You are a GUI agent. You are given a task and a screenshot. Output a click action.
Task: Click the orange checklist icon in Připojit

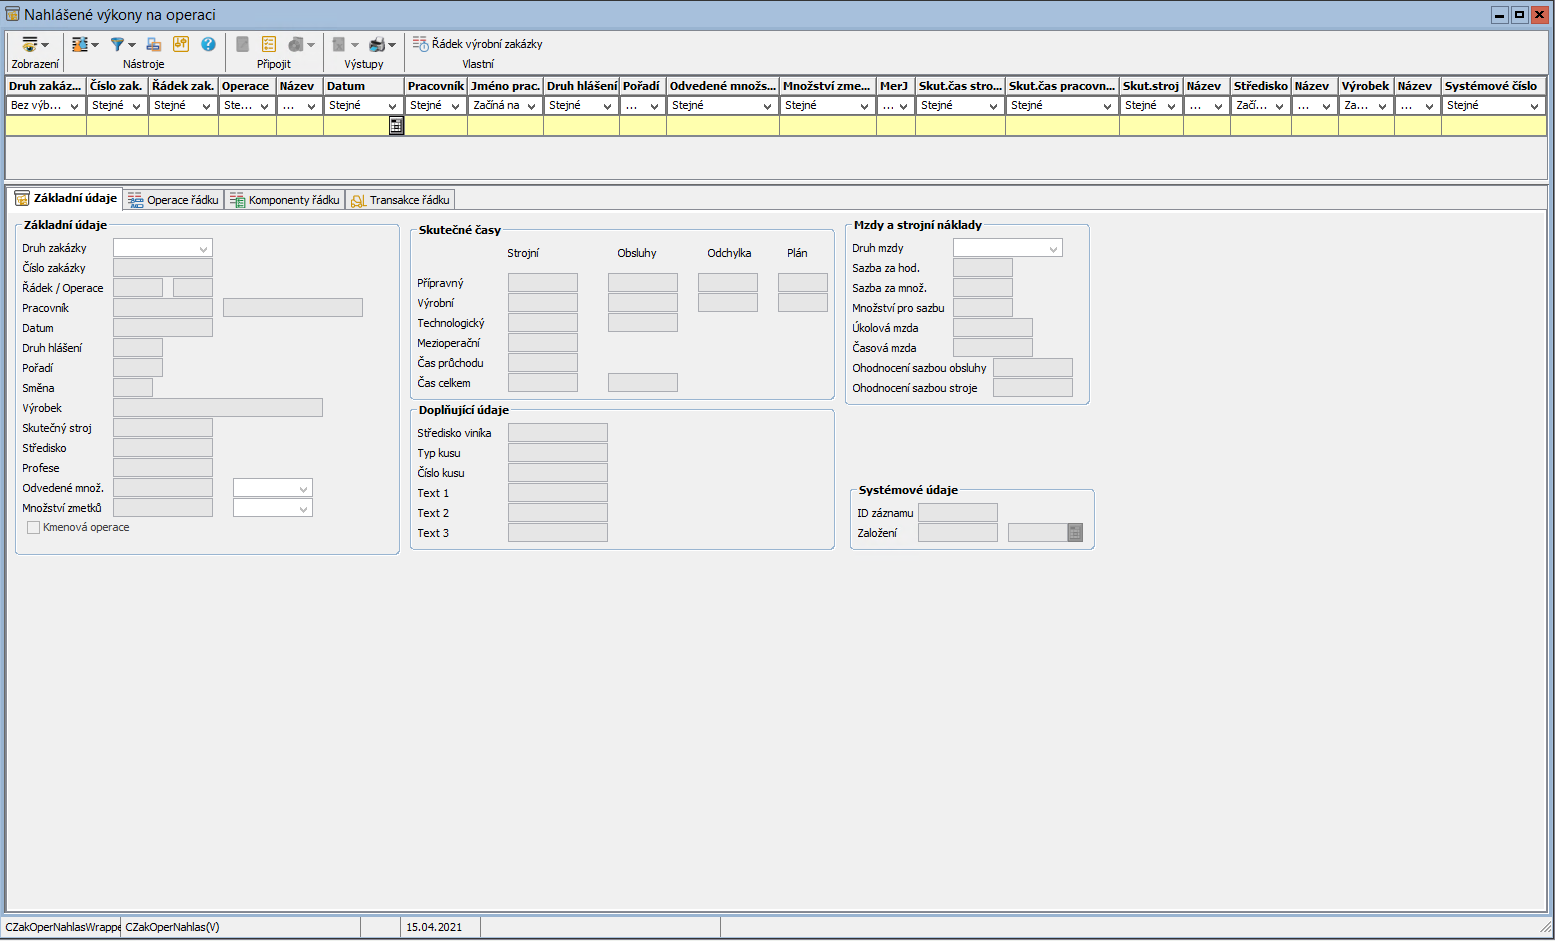(269, 44)
